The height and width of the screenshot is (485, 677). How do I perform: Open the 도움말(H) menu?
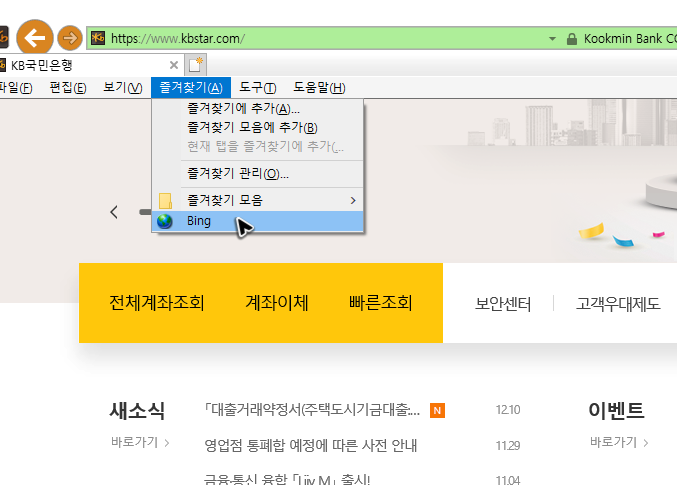pyautogui.click(x=319, y=88)
